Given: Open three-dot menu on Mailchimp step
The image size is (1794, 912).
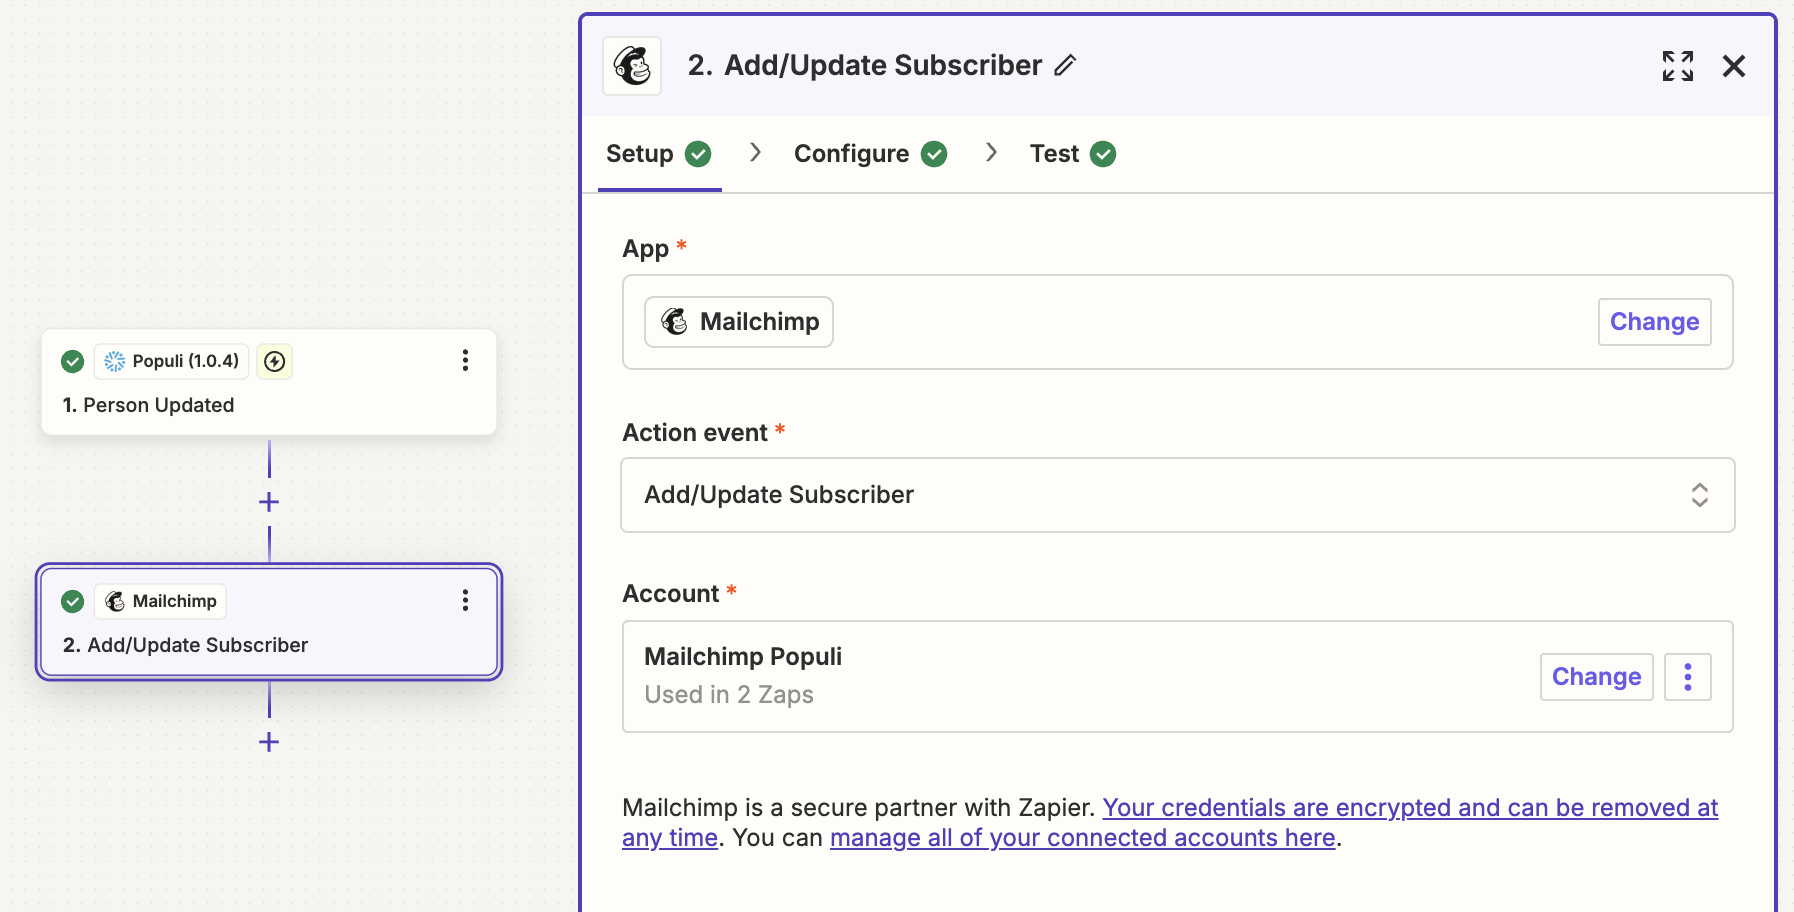Looking at the screenshot, I should click(465, 601).
